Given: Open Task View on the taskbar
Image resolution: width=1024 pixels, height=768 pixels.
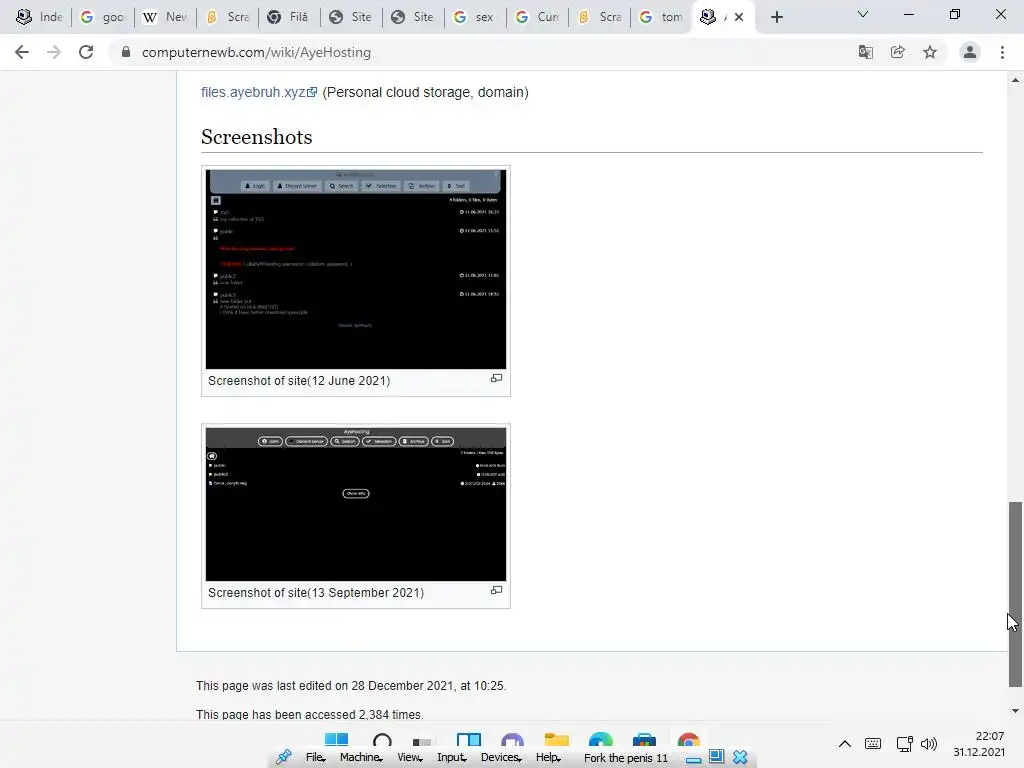Looking at the screenshot, I should tap(423, 741).
